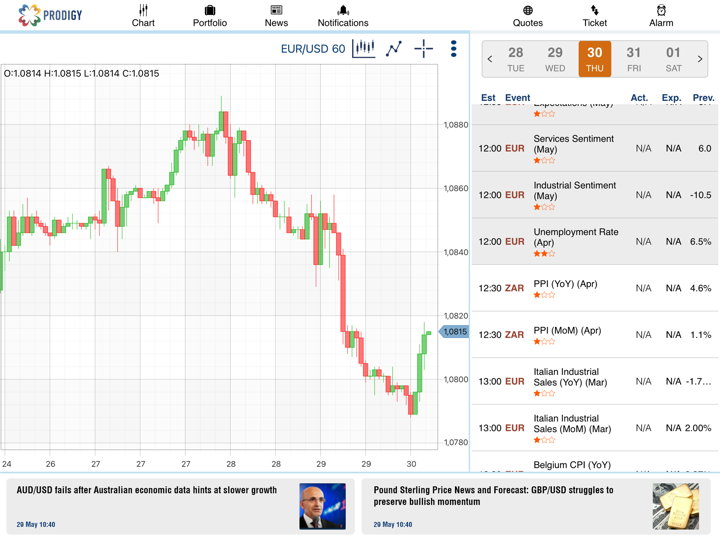Screen dimensions: 720x540
Task: Switch to candlestick chart type
Action: pyautogui.click(x=364, y=49)
